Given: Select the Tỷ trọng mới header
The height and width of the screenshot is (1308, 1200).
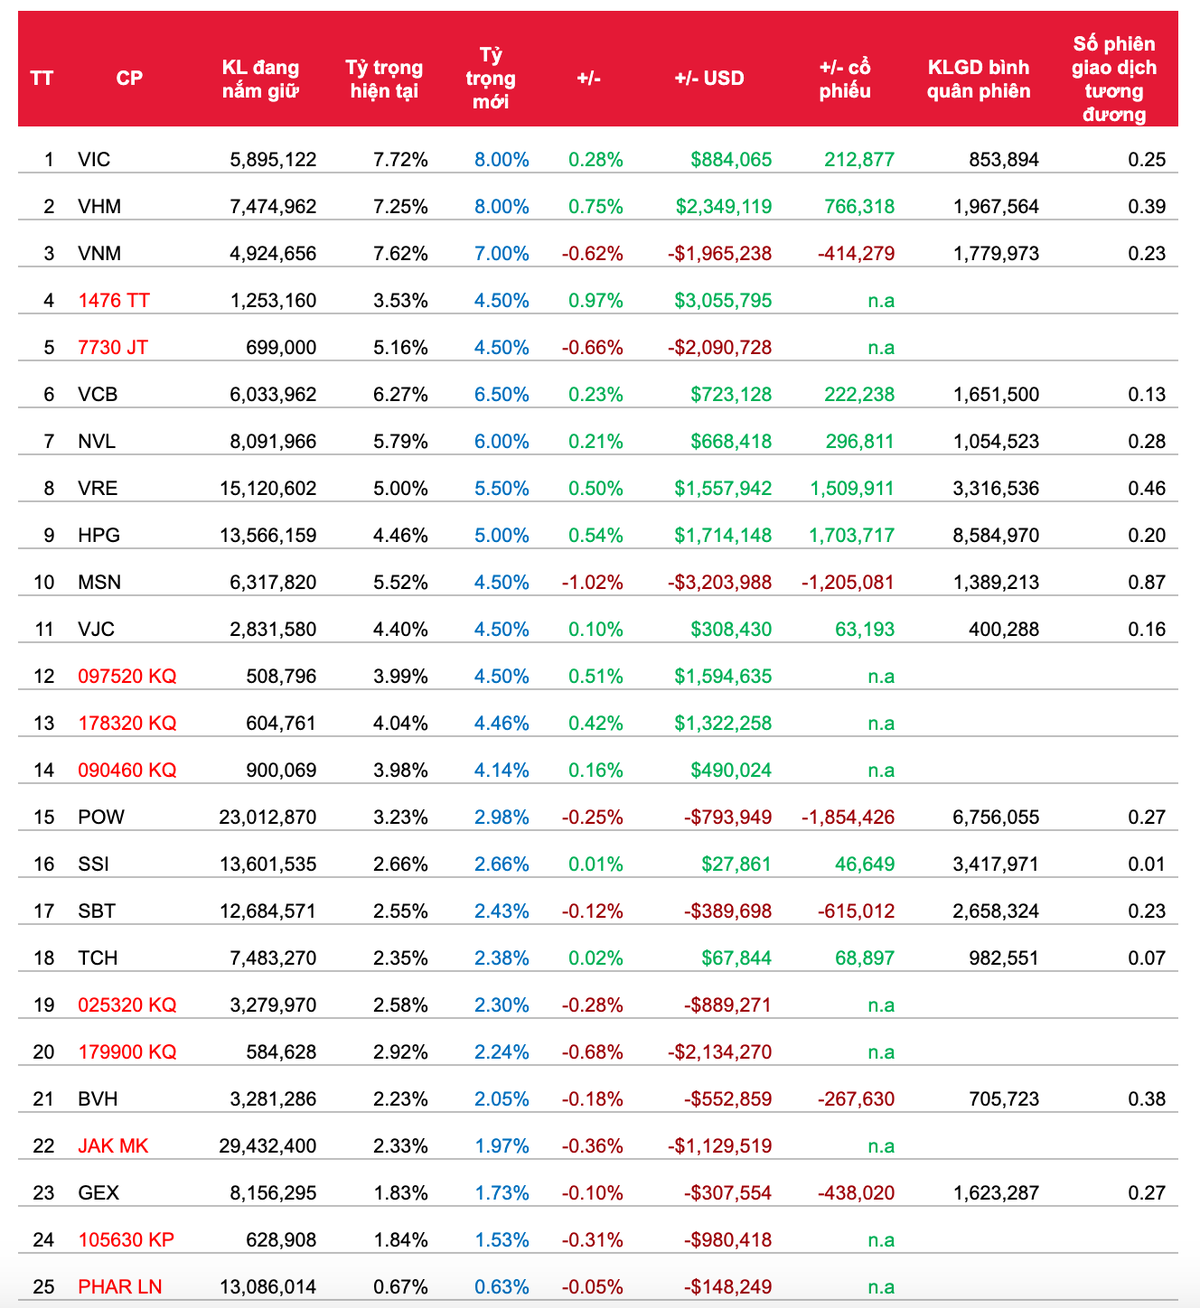Looking at the screenshot, I should tap(490, 78).
